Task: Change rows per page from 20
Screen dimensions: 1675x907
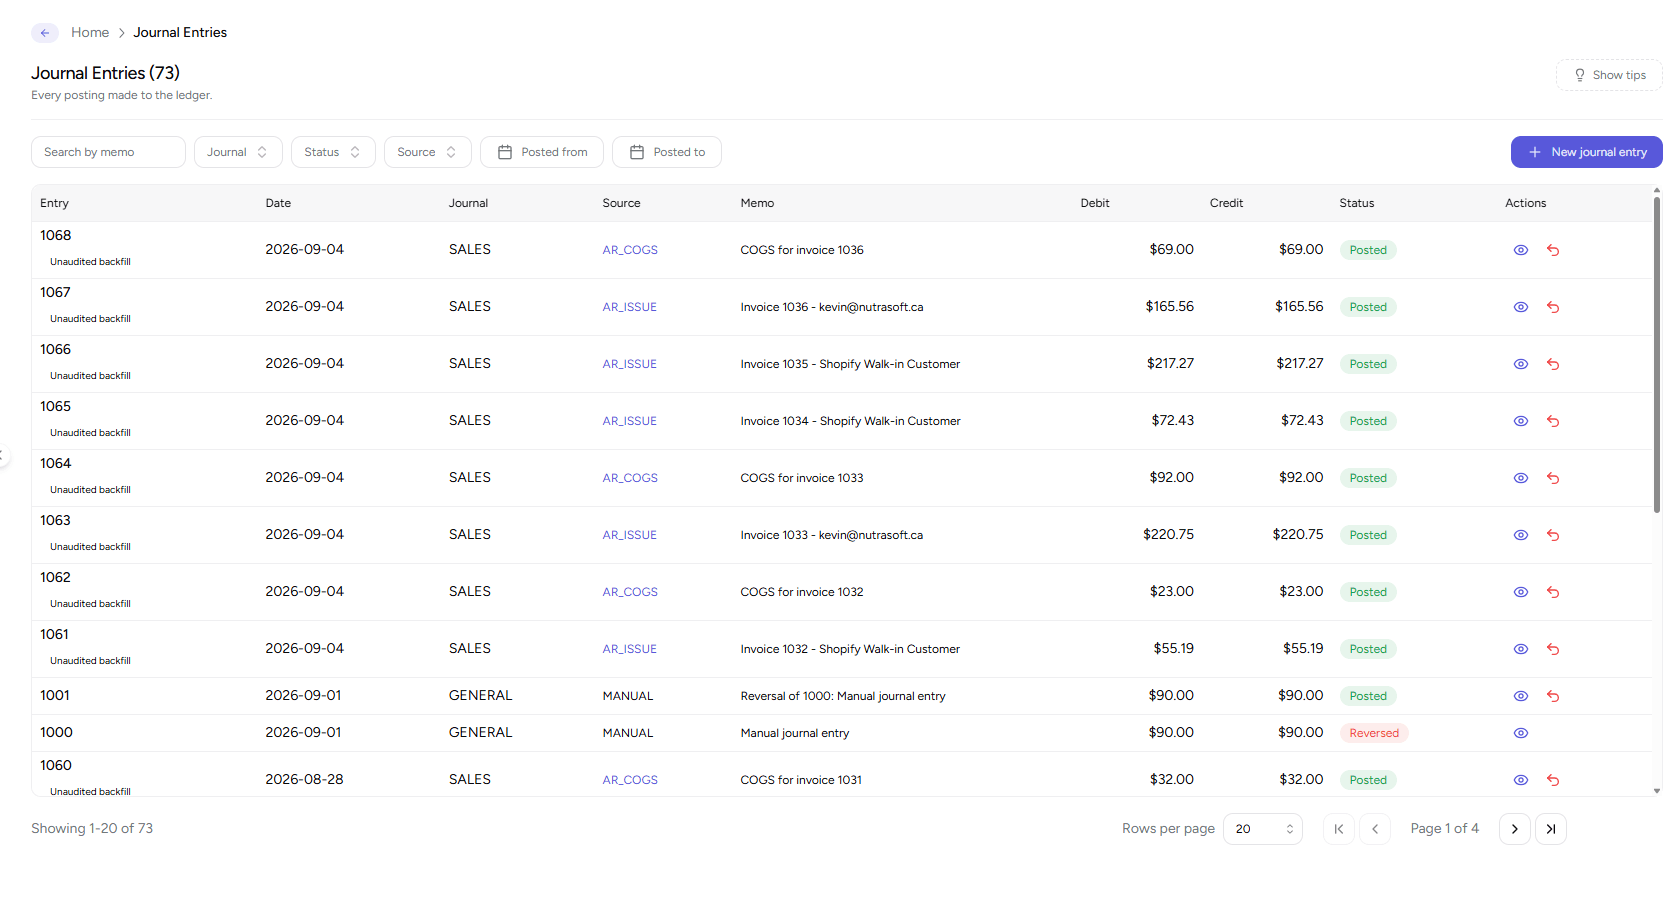Action: [x=1263, y=829]
